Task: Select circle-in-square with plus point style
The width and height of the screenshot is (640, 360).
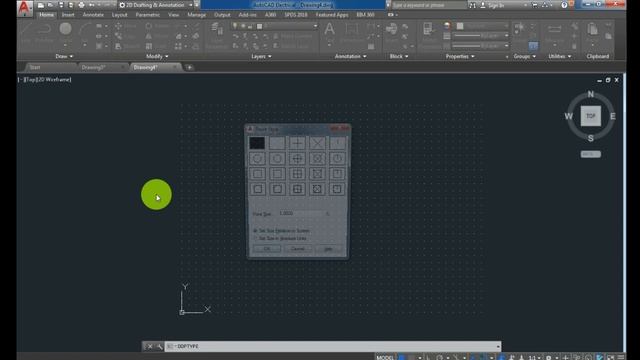Action: point(297,189)
